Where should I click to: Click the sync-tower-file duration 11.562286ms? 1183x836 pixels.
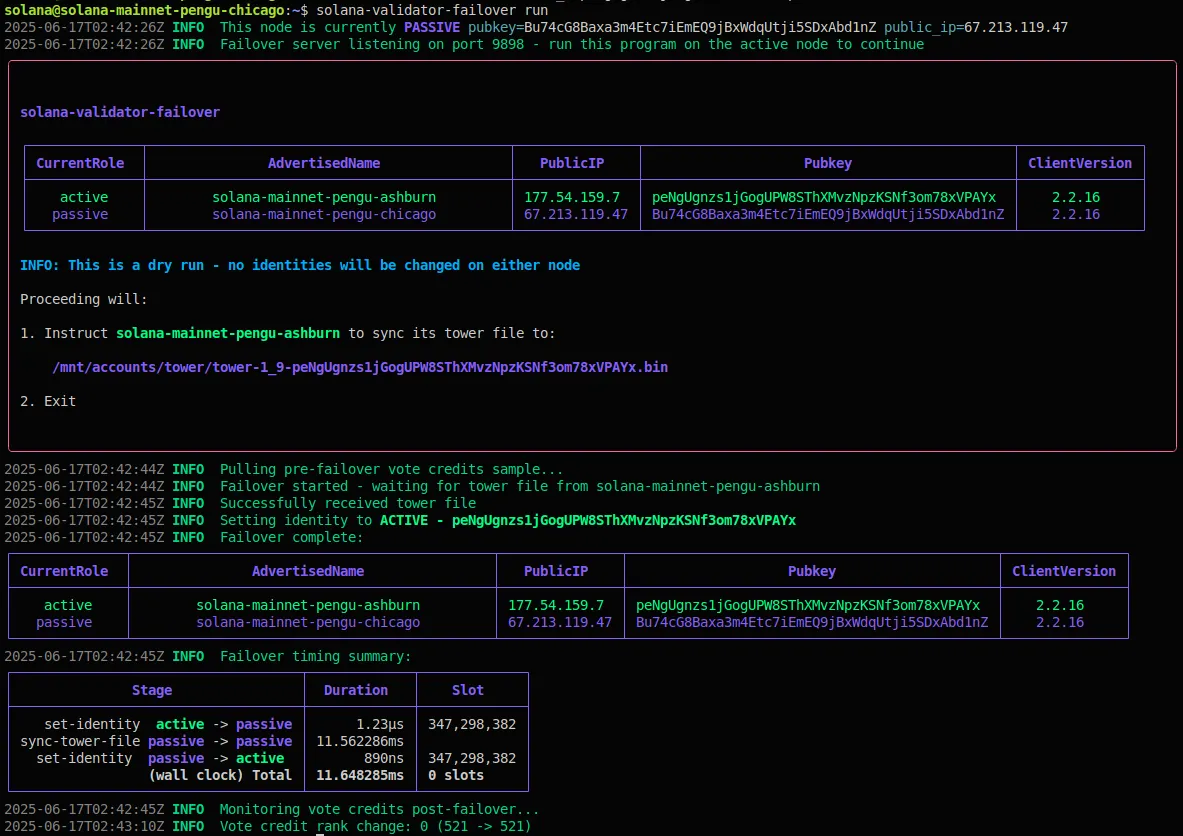pyautogui.click(x=360, y=741)
